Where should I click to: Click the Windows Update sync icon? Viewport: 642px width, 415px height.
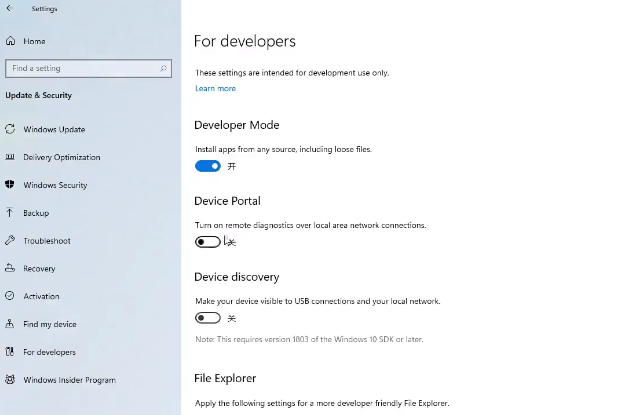pos(10,129)
